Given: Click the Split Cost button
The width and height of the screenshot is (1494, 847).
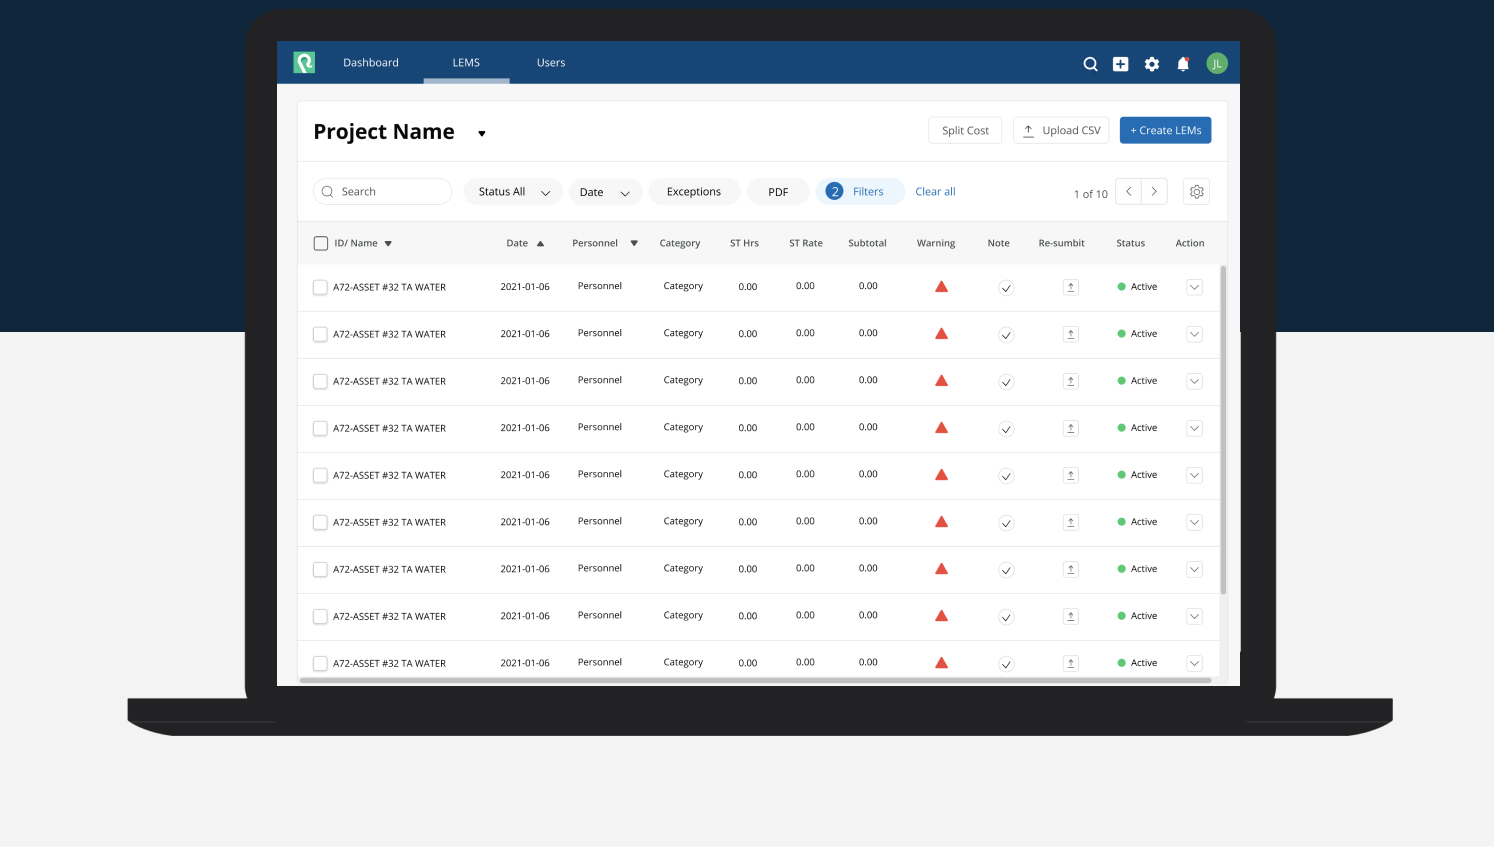Looking at the screenshot, I should click(965, 130).
